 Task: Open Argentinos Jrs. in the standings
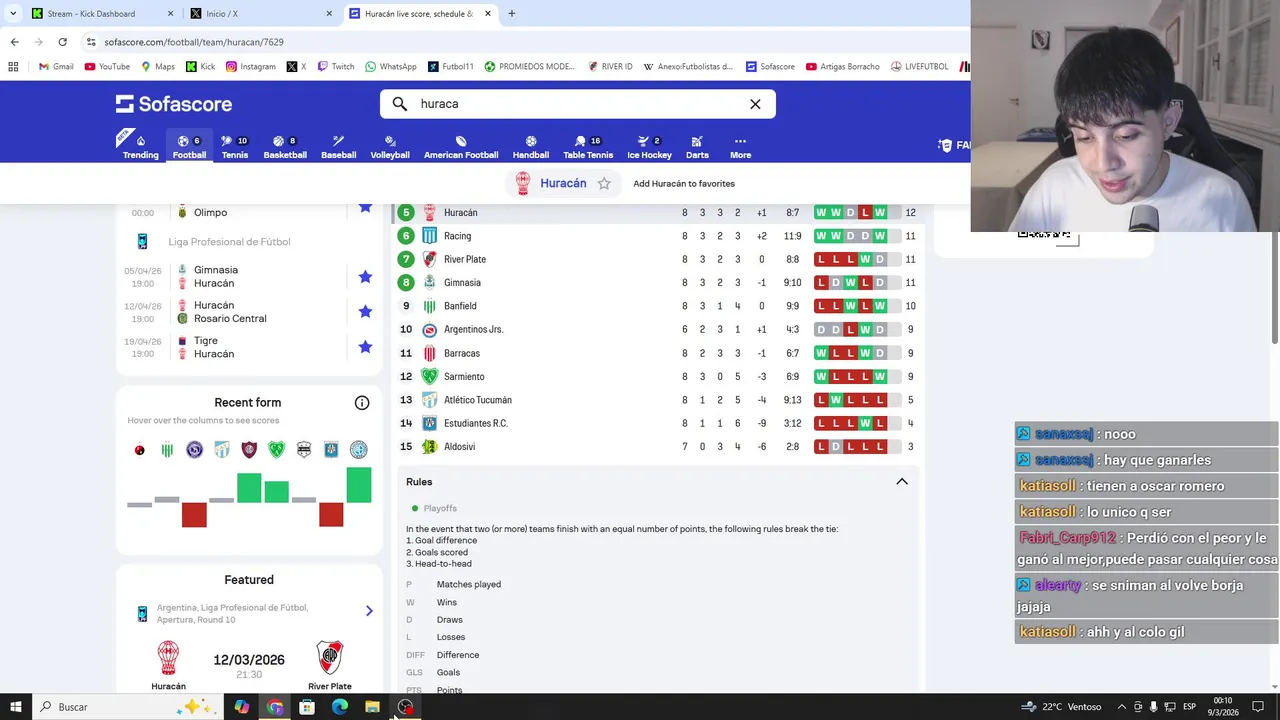tap(658, 329)
